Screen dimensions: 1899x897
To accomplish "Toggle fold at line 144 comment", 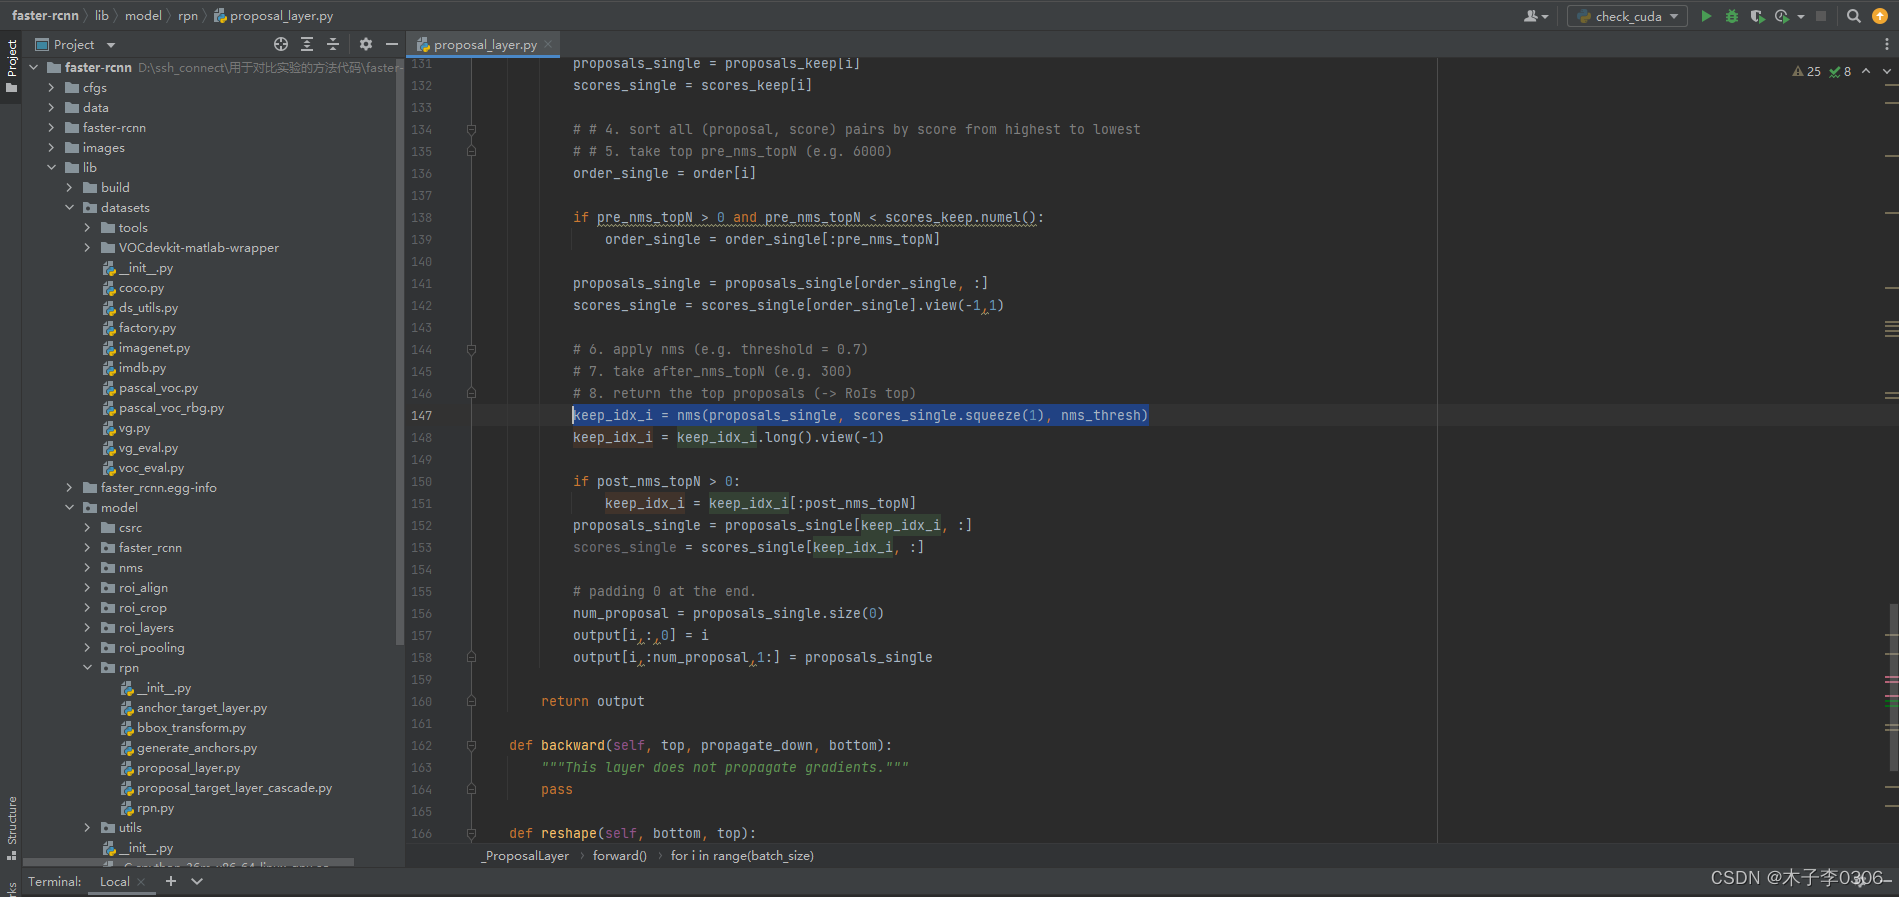I will (471, 350).
